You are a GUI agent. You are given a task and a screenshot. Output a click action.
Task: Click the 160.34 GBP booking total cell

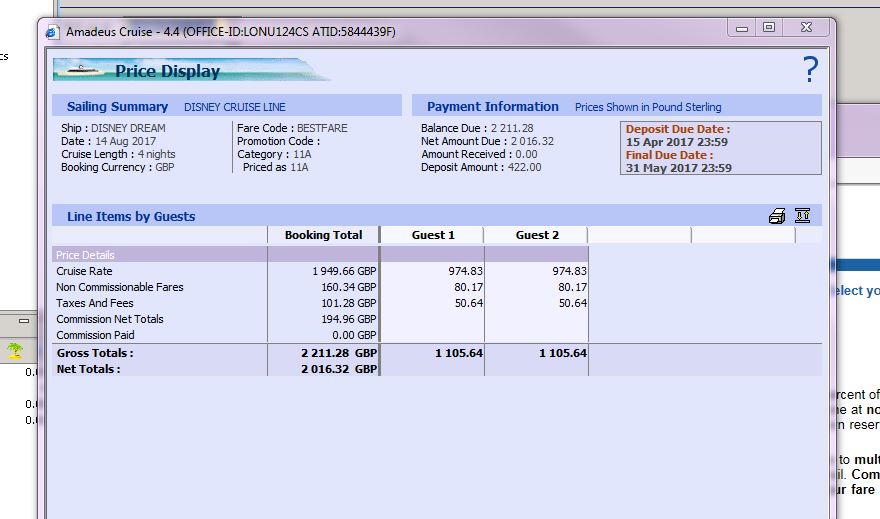[349, 287]
